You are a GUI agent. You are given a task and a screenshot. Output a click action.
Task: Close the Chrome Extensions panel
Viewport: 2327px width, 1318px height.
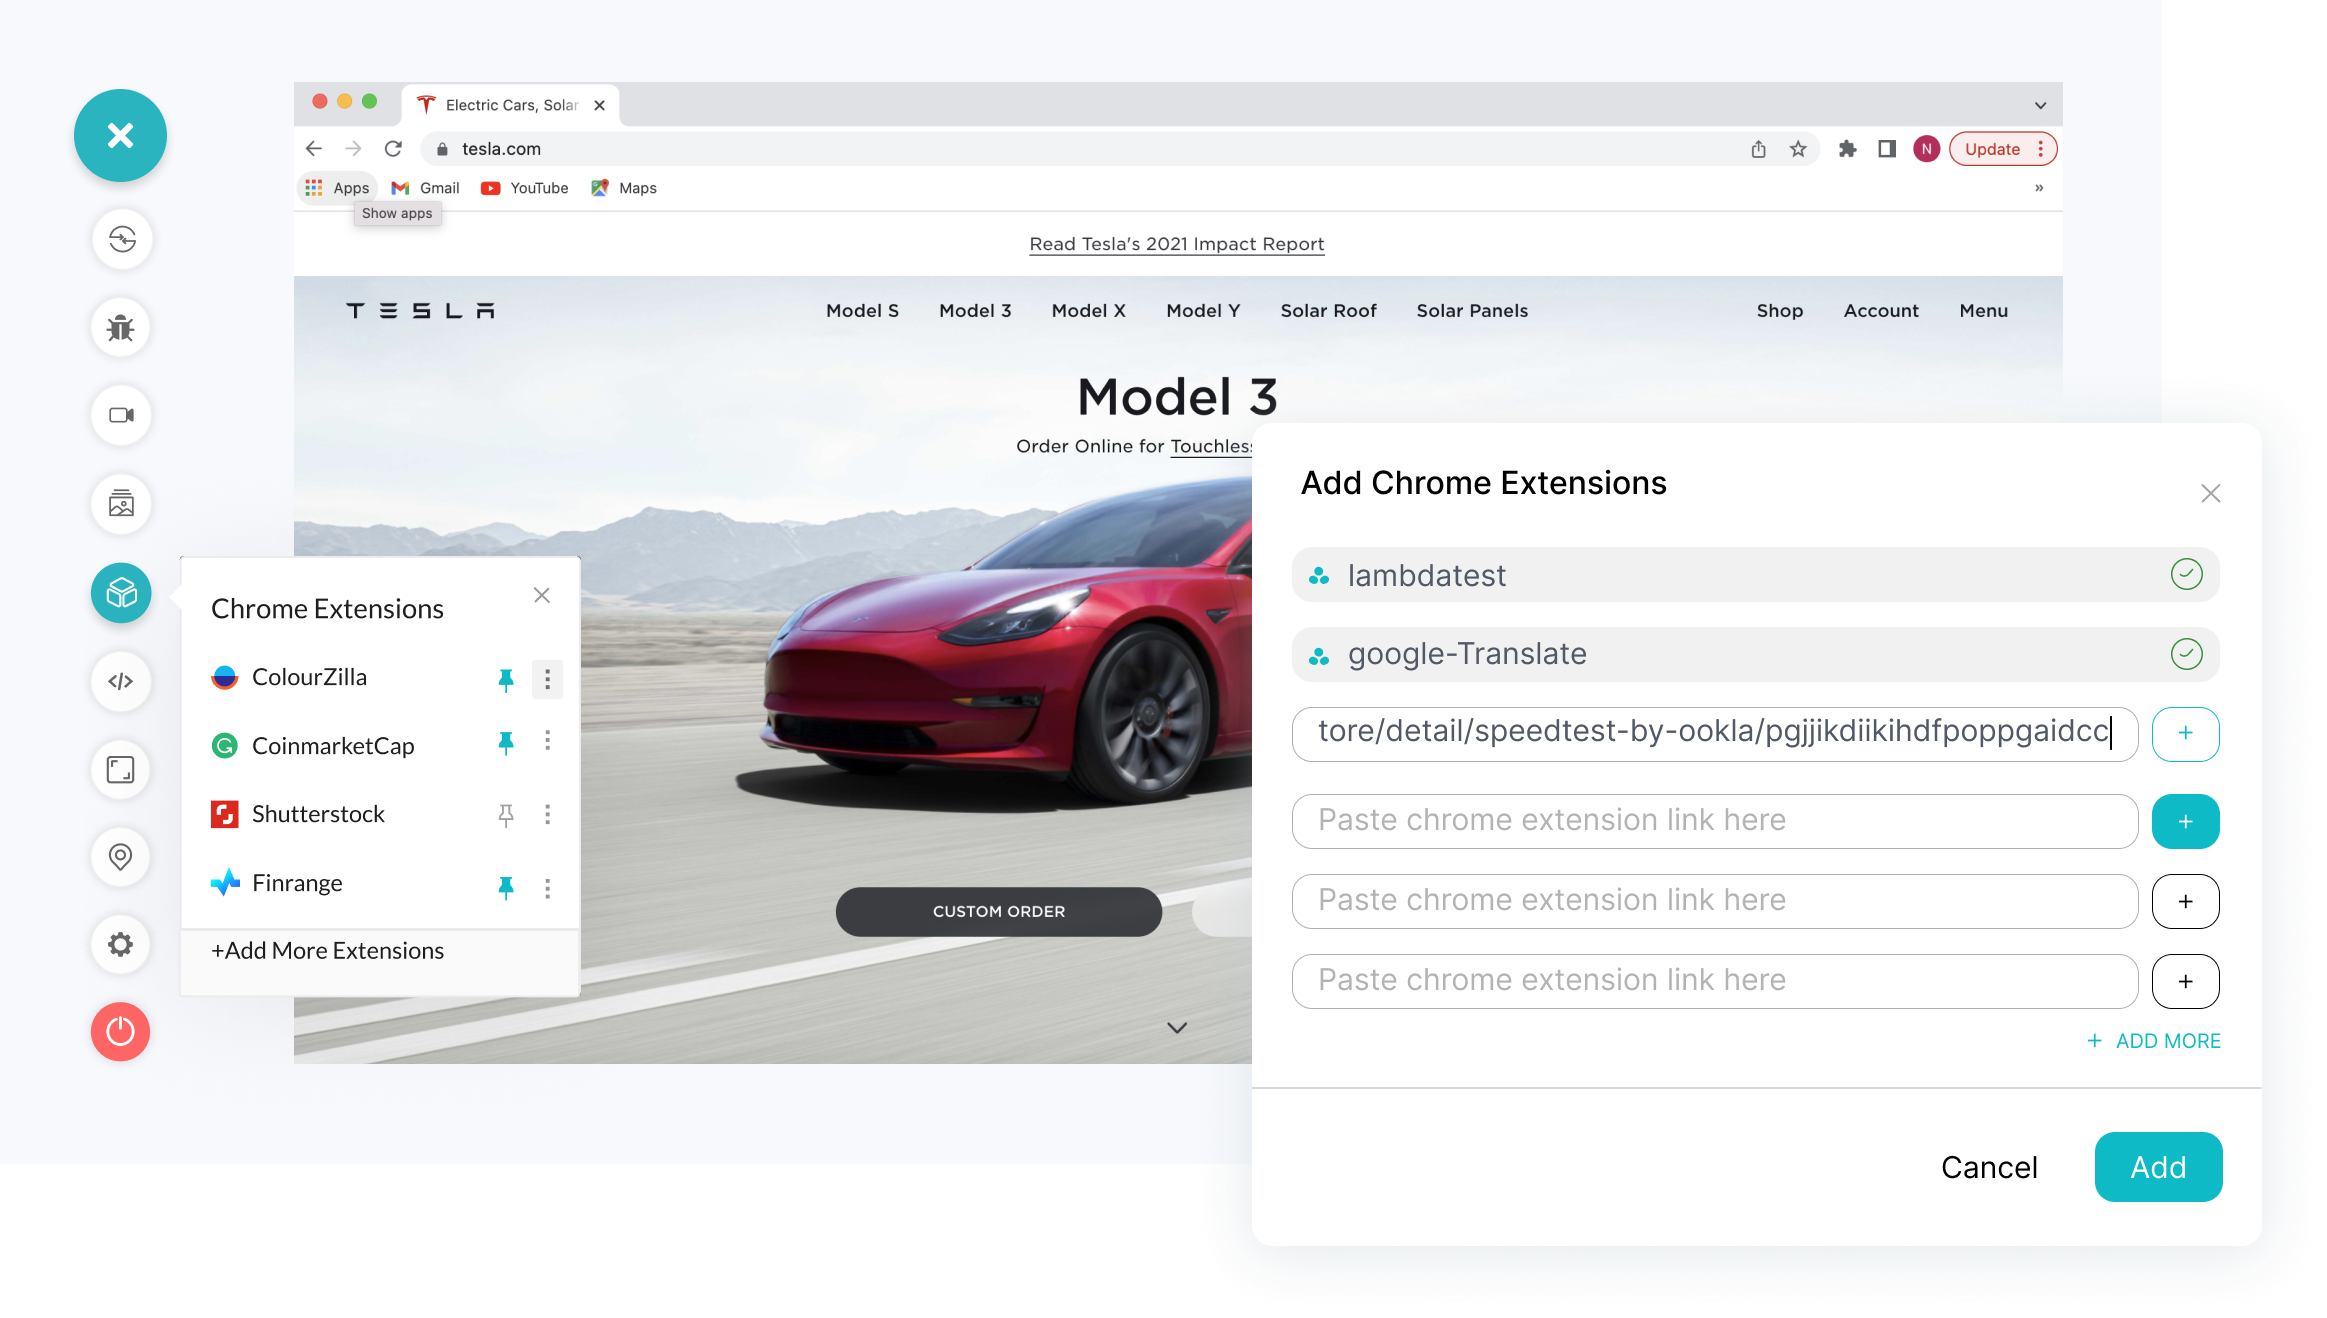[x=542, y=595]
